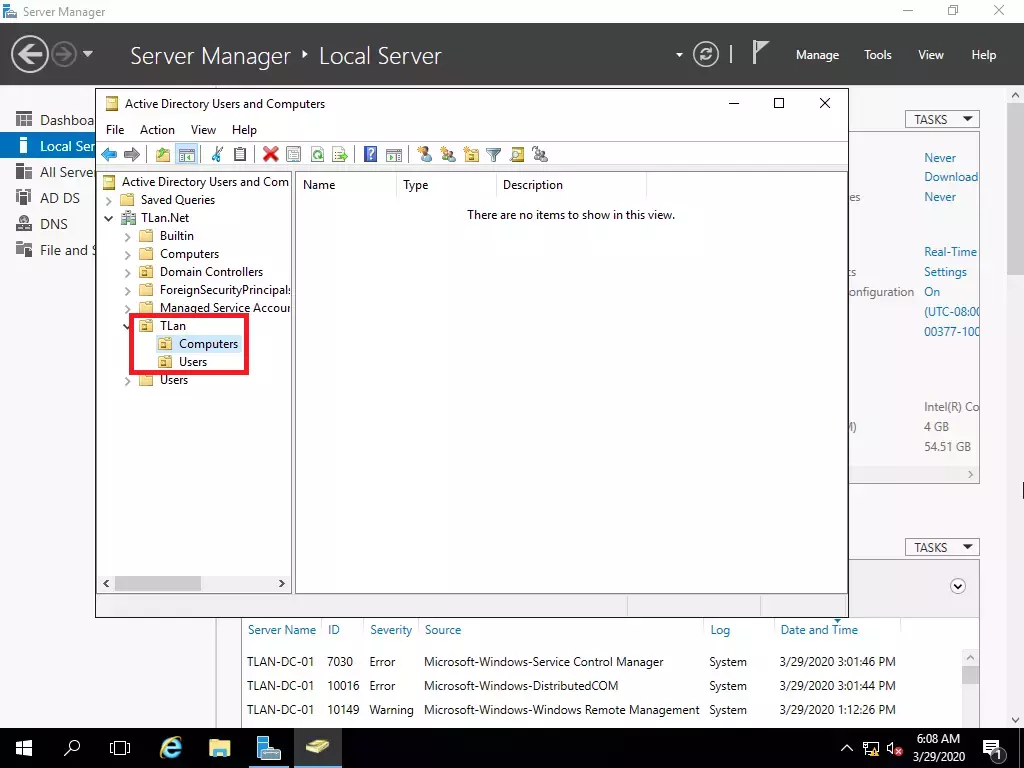This screenshot has width=1024, height=768.
Task: Select the Builtin container
Action: (x=176, y=236)
